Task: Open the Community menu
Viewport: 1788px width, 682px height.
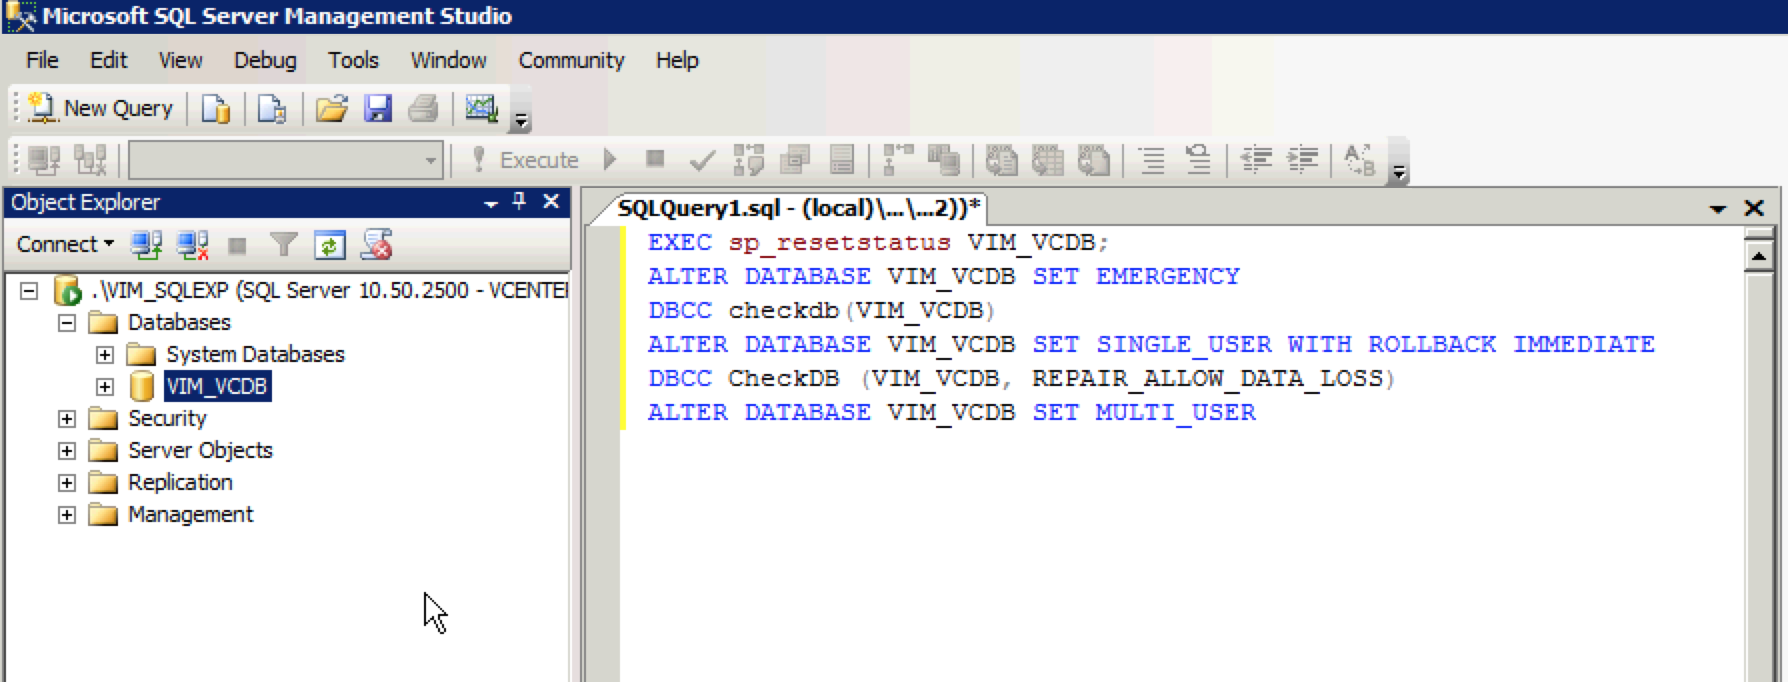Action: tap(571, 60)
